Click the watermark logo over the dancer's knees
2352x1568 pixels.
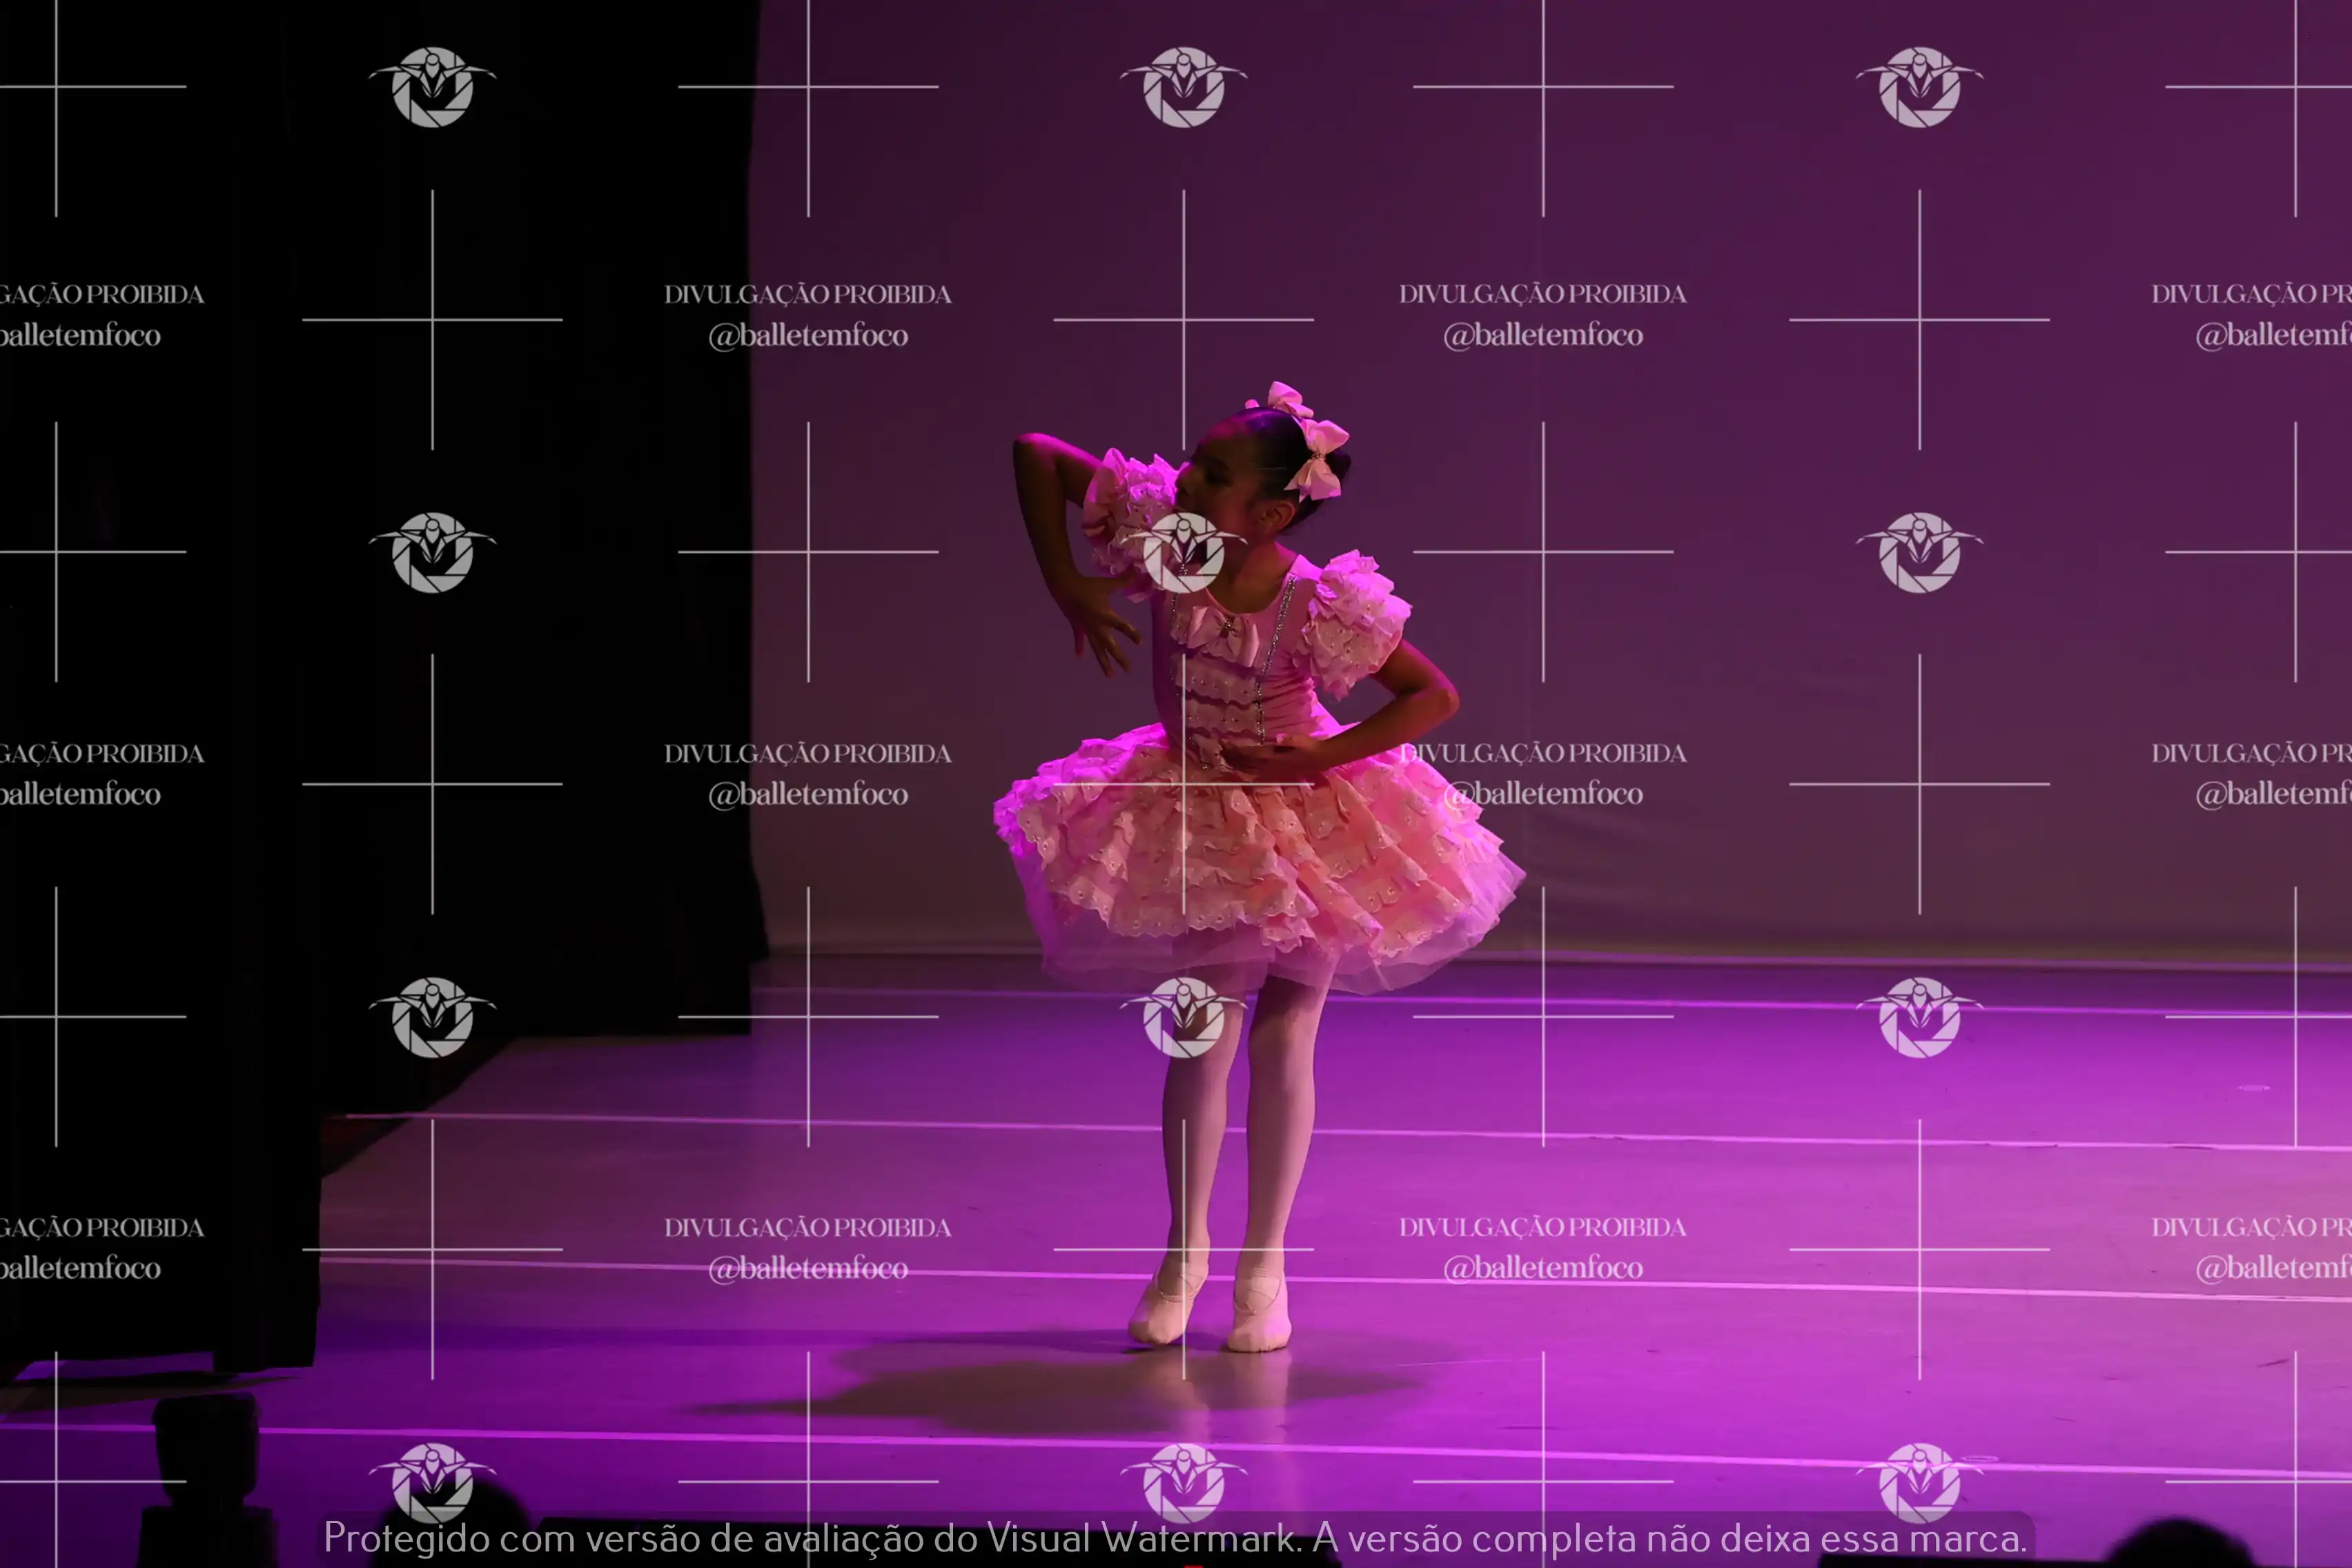point(1183,1017)
